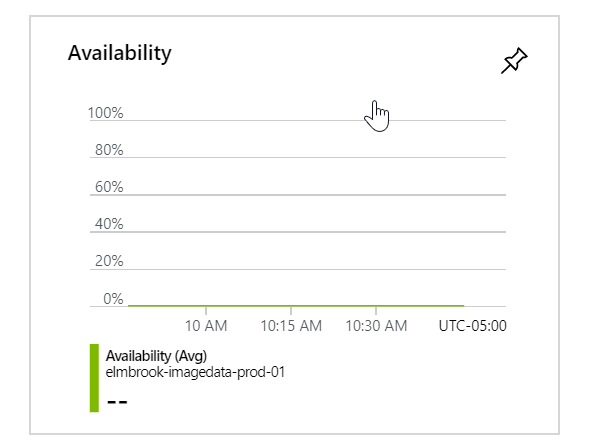Viewport: 609px width, 448px height.
Task: Click the 100% y-axis label
Action: pos(105,113)
